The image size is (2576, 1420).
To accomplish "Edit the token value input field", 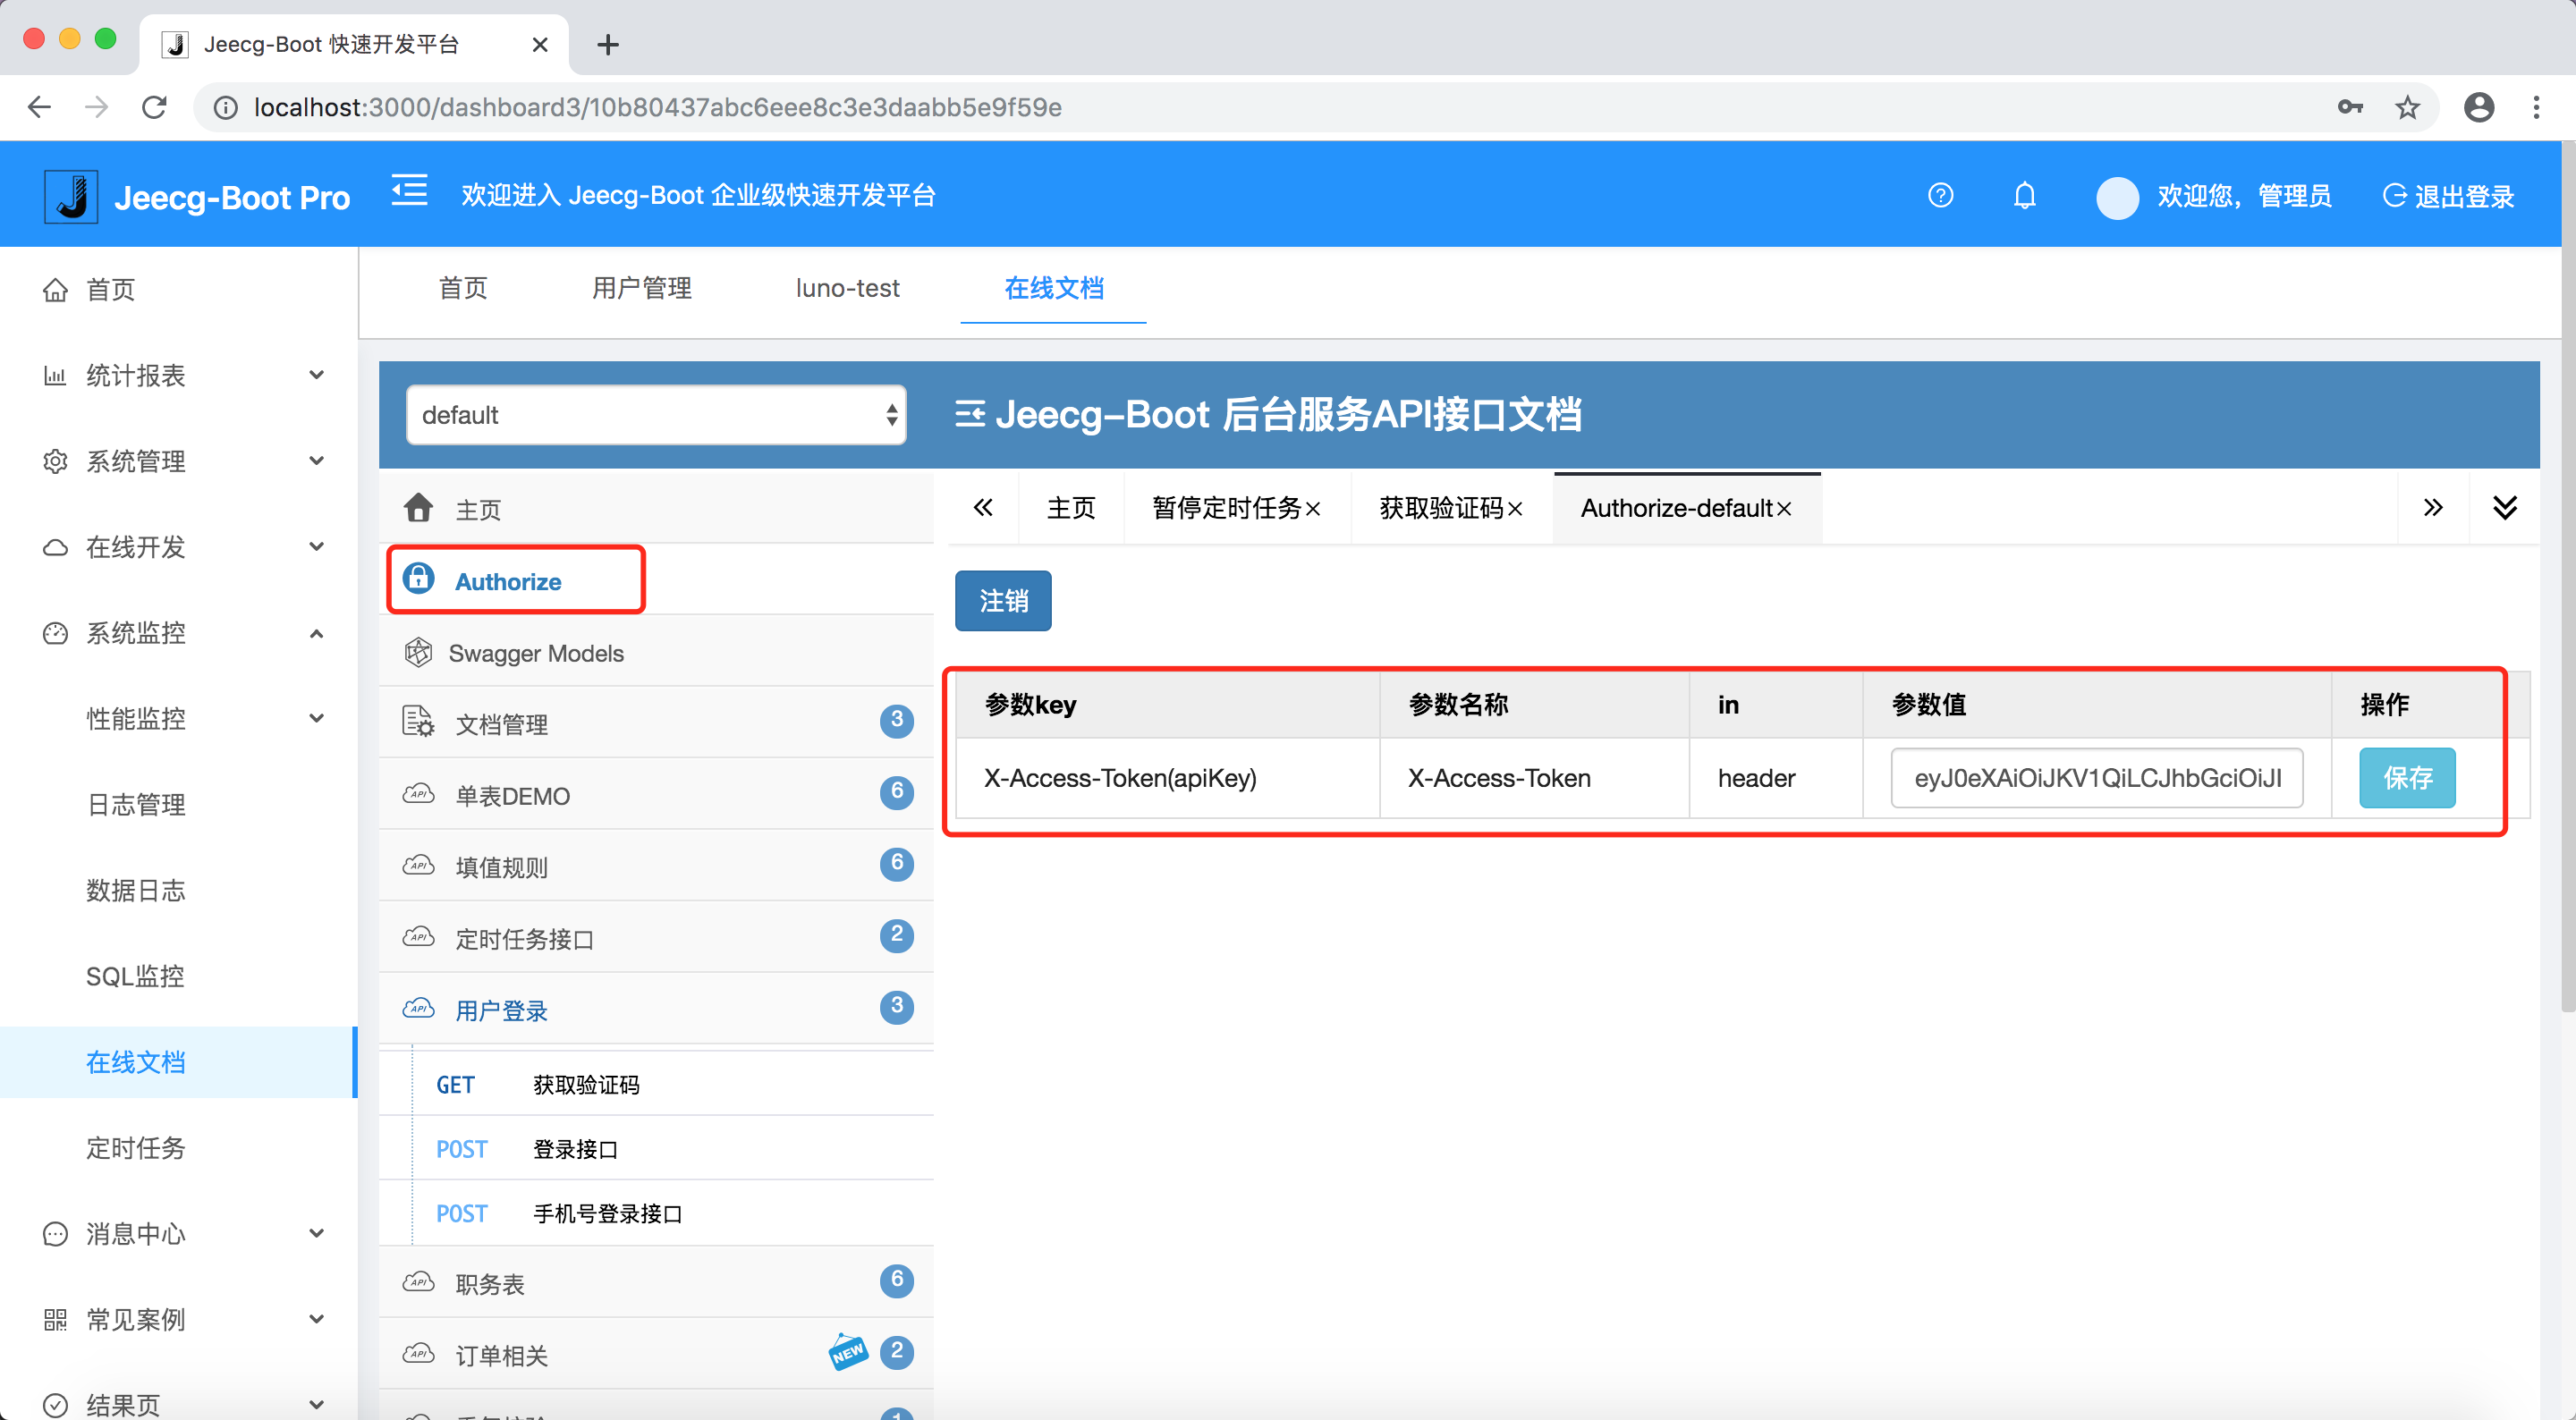I will 2096,778.
